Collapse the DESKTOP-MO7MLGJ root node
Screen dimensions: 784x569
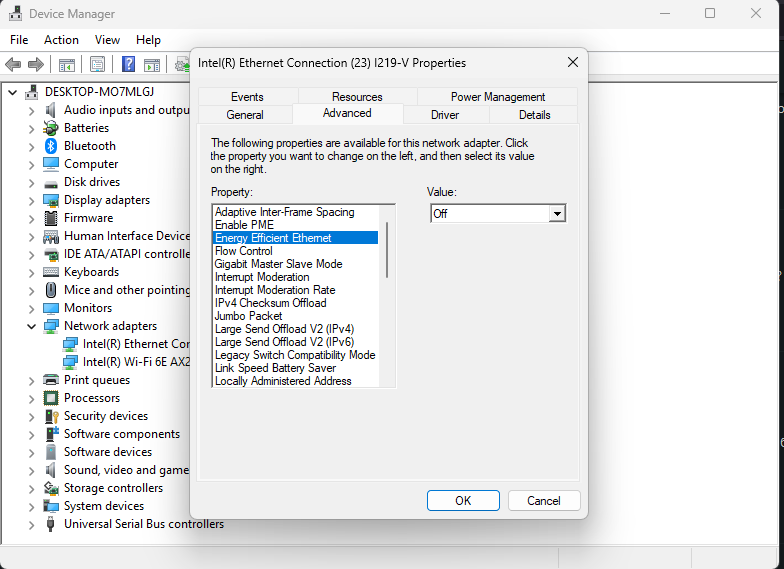coord(12,92)
